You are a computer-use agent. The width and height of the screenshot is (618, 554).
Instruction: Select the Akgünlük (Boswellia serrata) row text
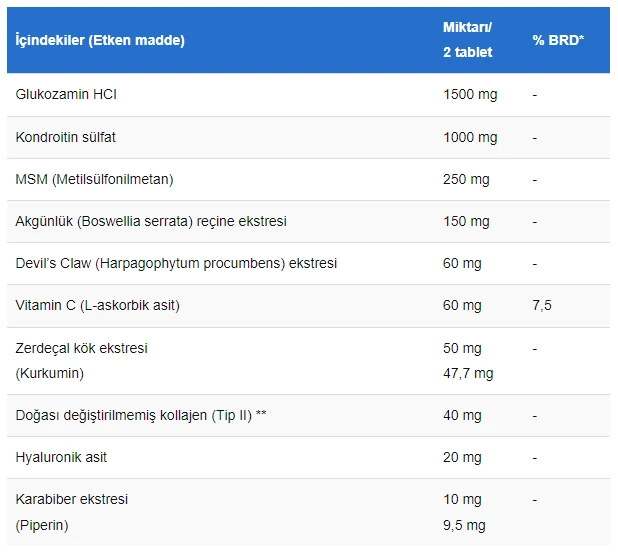[x=151, y=221]
